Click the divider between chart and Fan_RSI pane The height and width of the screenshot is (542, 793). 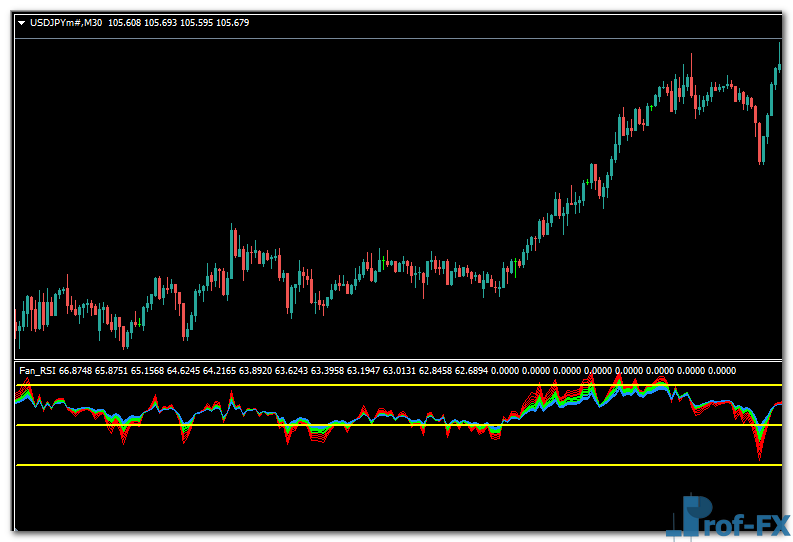[400, 360]
